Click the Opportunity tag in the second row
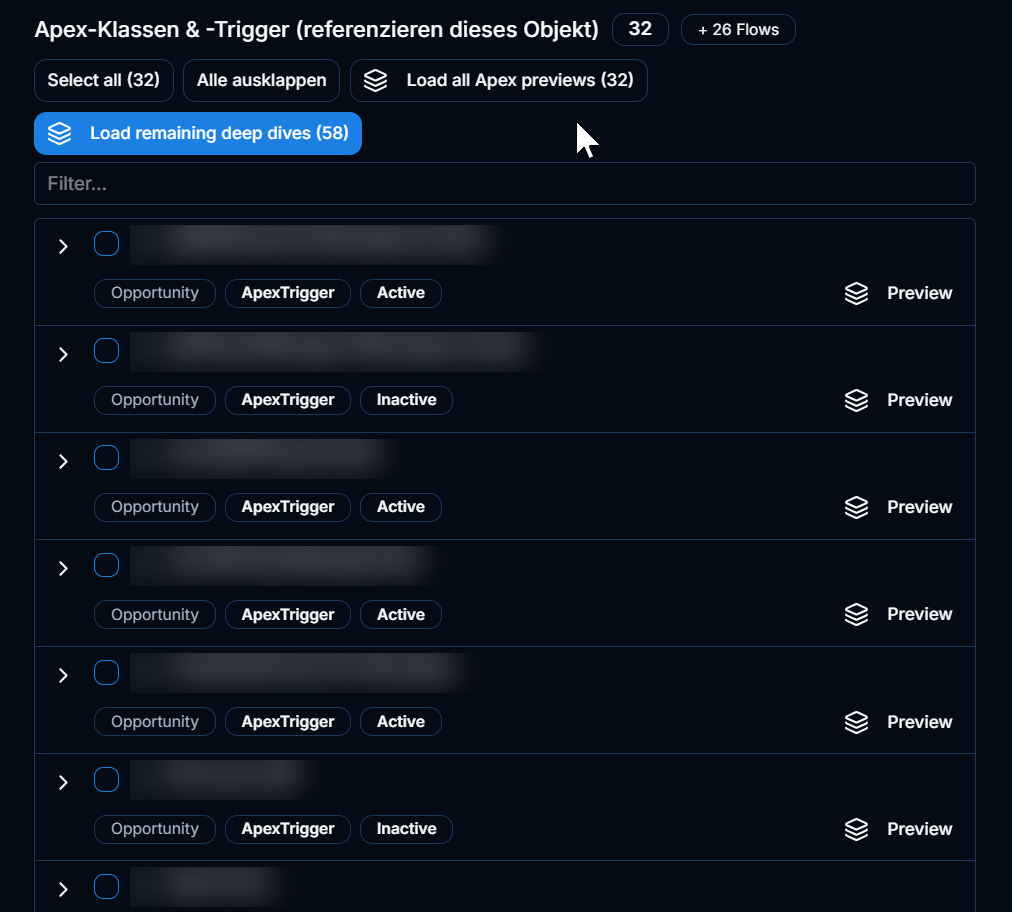The width and height of the screenshot is (1012, 912). pos(155,400)
